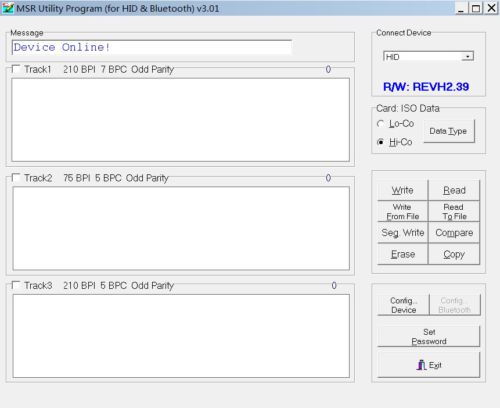Click the Copy button
The width and height of the screenshot is (500, 408).
[454, 254]
